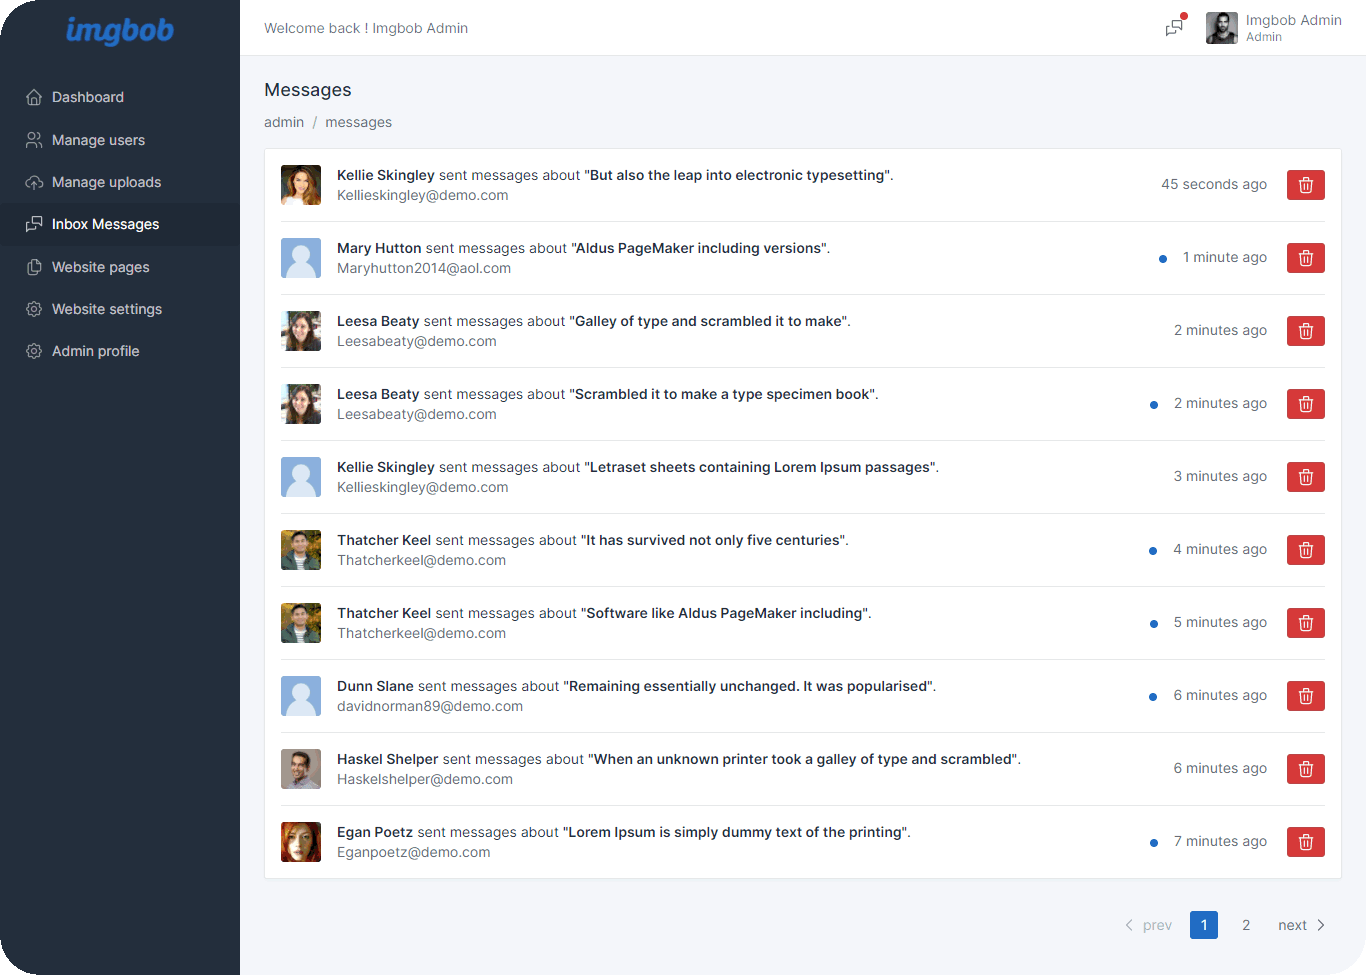Click email Eganpoetz@demo.com
The height and width of the screenshot is (975, 1366).
[414, 852]
